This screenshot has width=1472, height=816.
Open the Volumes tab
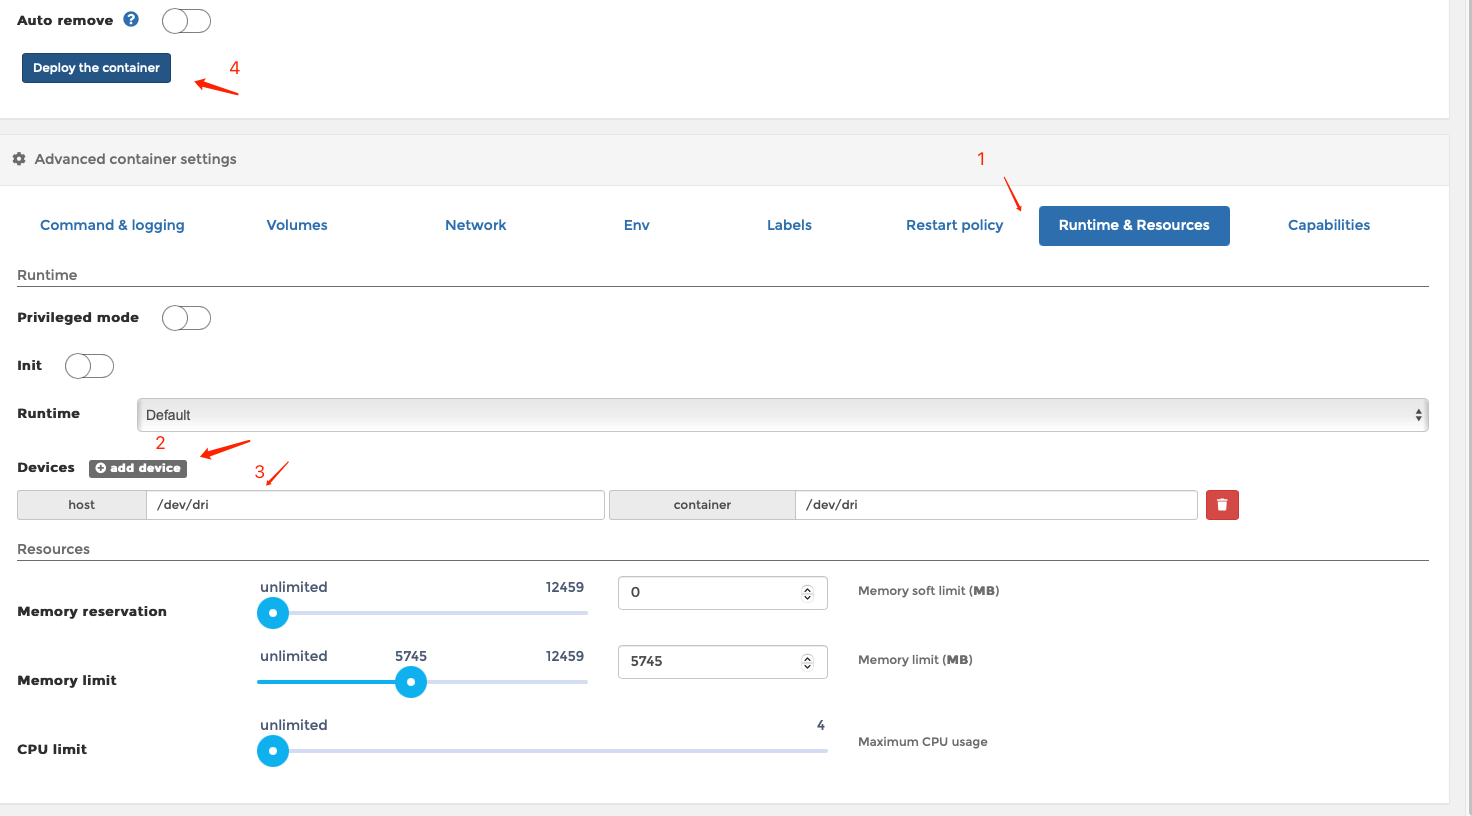click(x=297, y=225)
